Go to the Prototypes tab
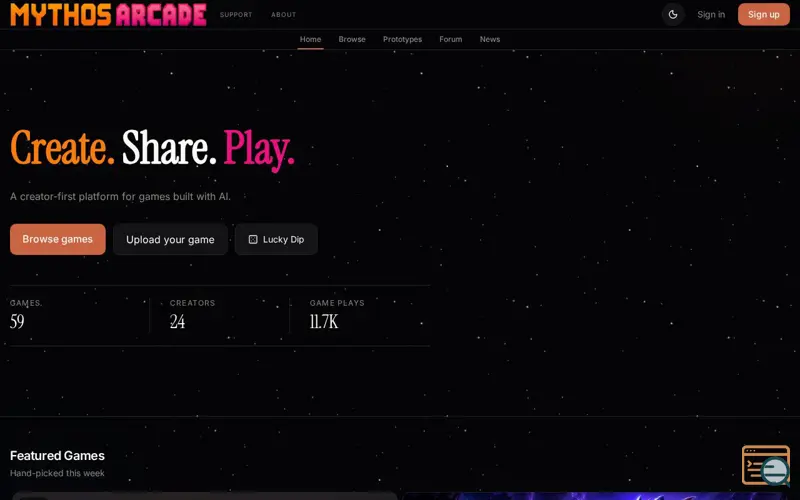This screenshot has height=500, width=800. (x=402, y=39)
